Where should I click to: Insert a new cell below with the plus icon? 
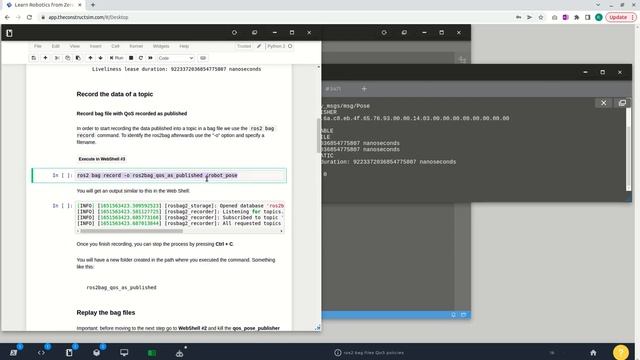click(45, 58)
